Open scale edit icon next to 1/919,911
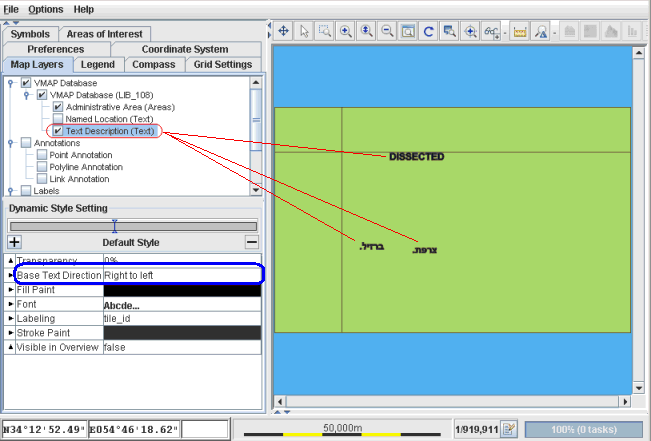651x441 pixels. click(x=509, y=429)
